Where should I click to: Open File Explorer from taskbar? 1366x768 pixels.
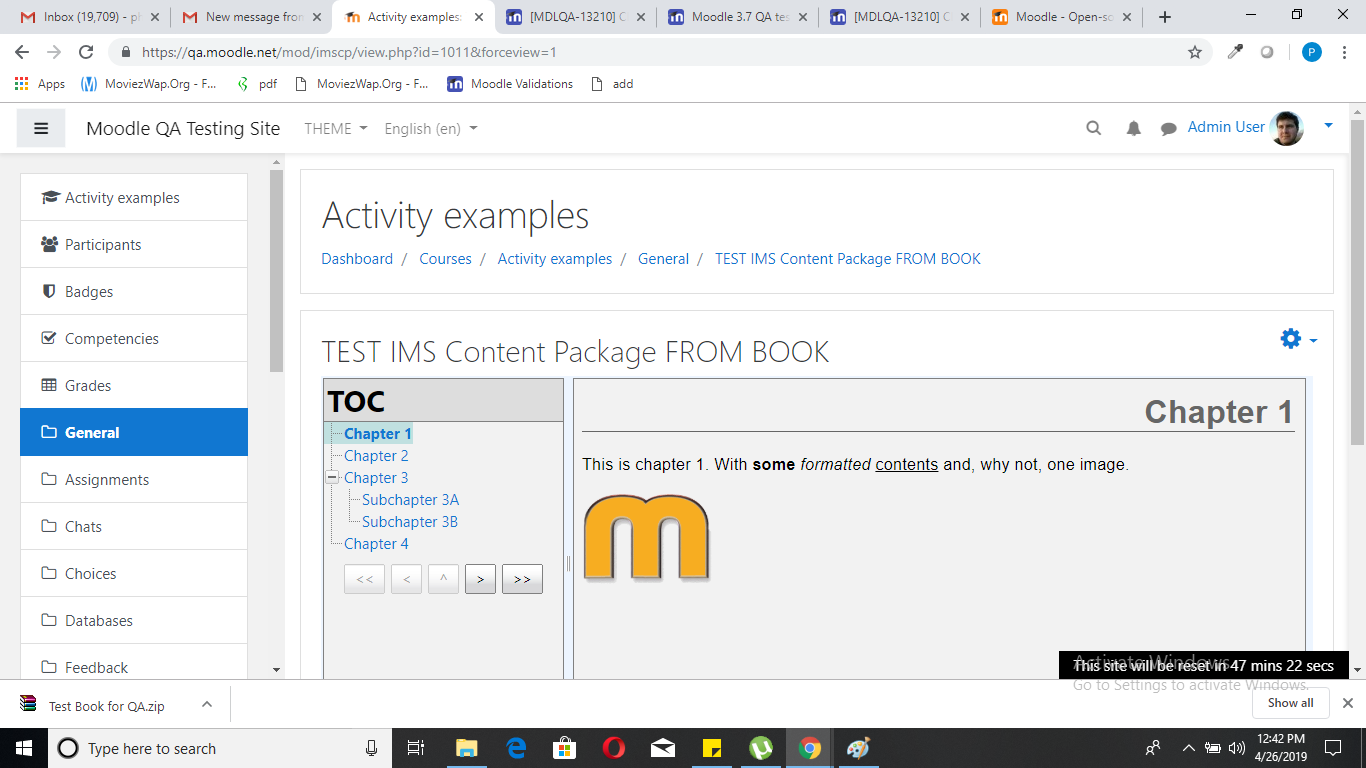point(467,748)
